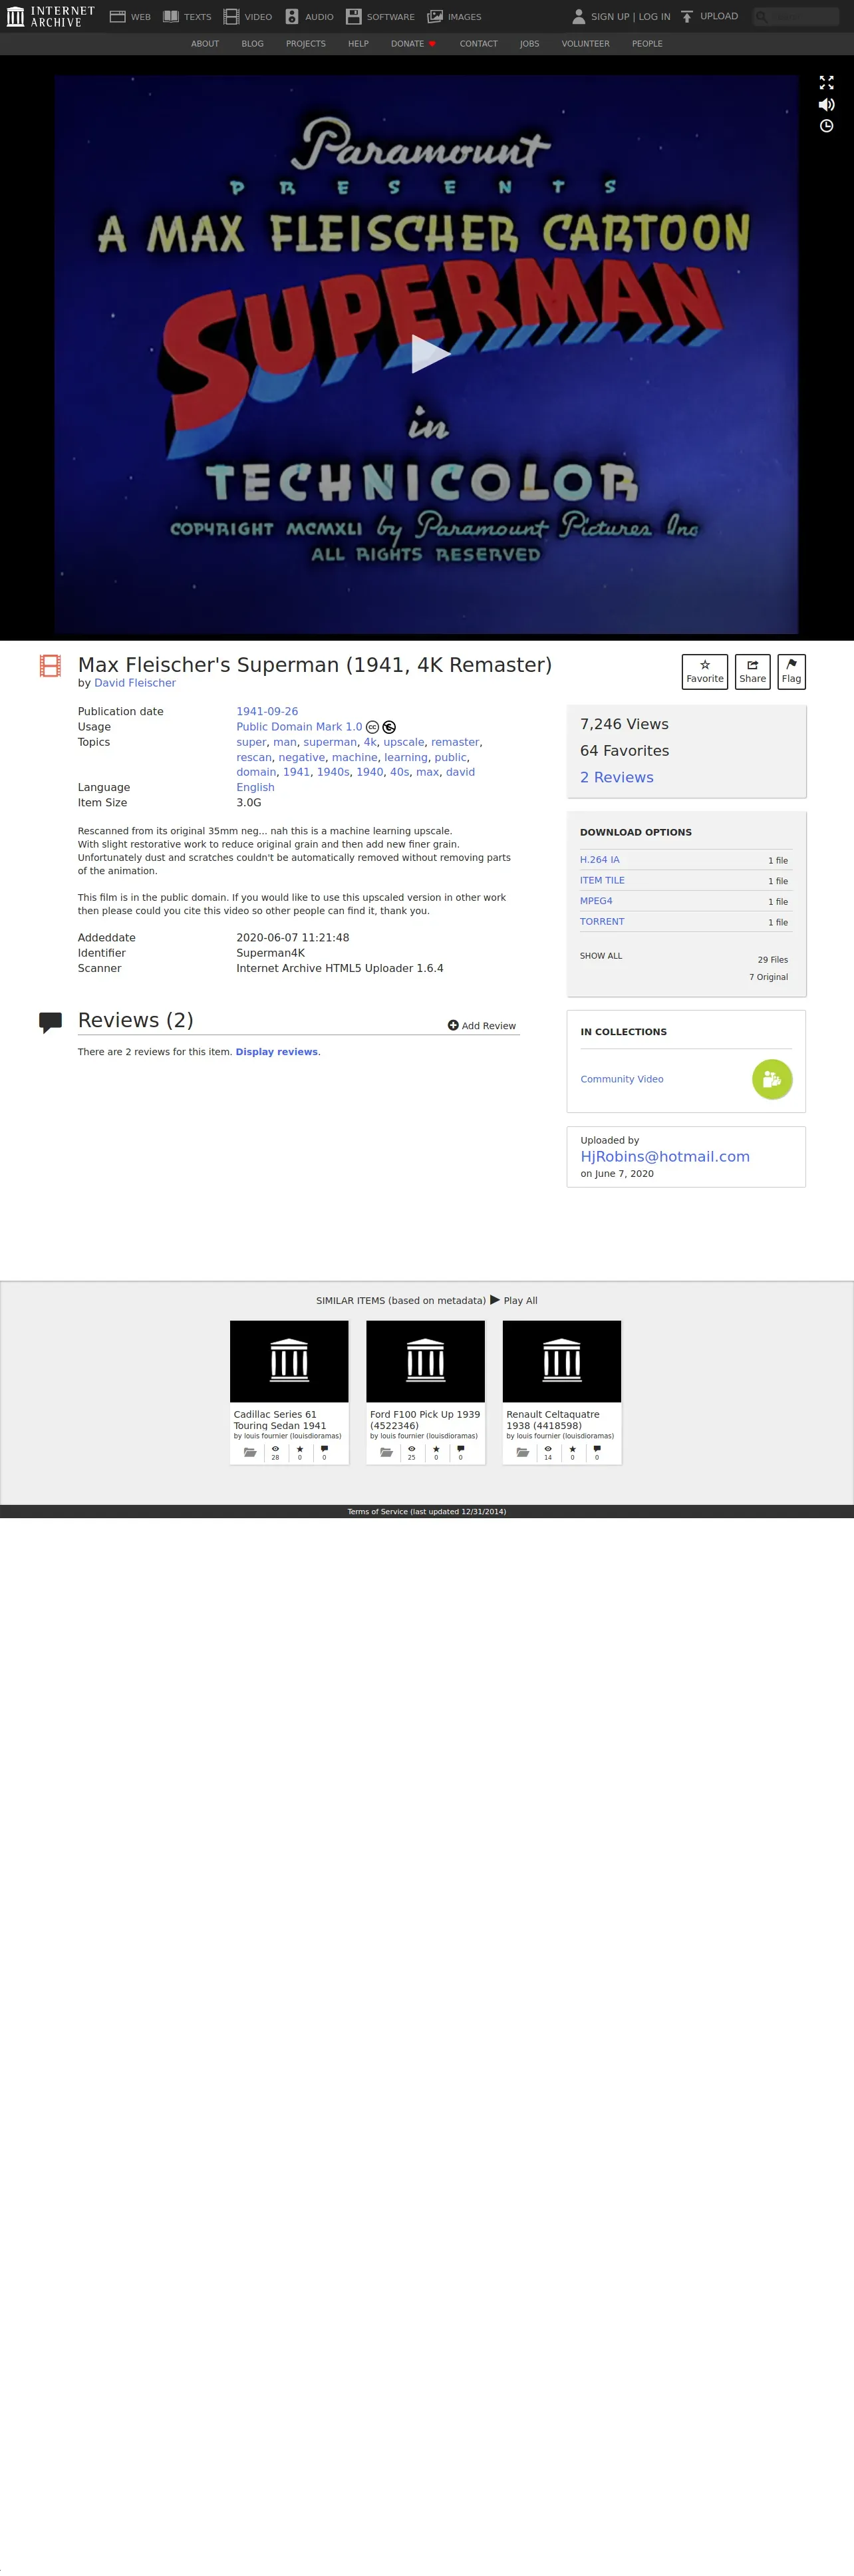The image size is (854, 2576).
Task: Click the Web media type icon
Action: (117, 16)
